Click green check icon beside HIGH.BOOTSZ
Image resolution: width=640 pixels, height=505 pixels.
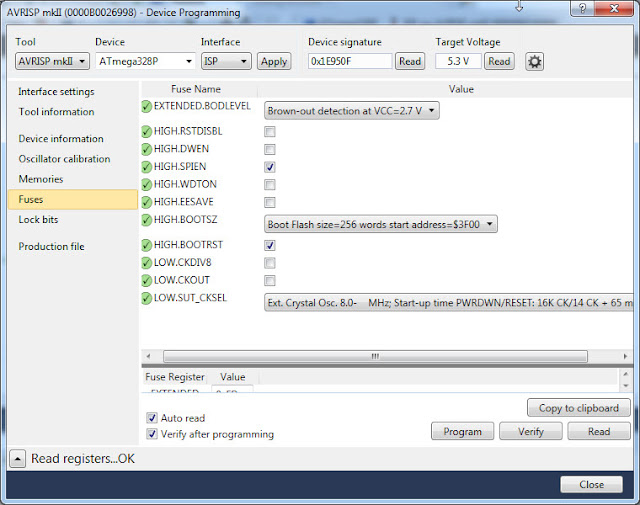point(147,220)
